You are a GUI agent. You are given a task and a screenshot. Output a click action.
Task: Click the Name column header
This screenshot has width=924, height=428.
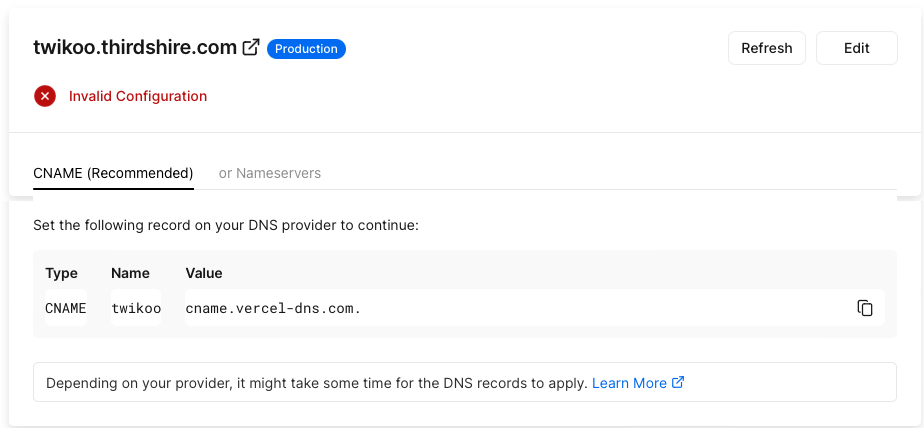click(x=130, y=273)
